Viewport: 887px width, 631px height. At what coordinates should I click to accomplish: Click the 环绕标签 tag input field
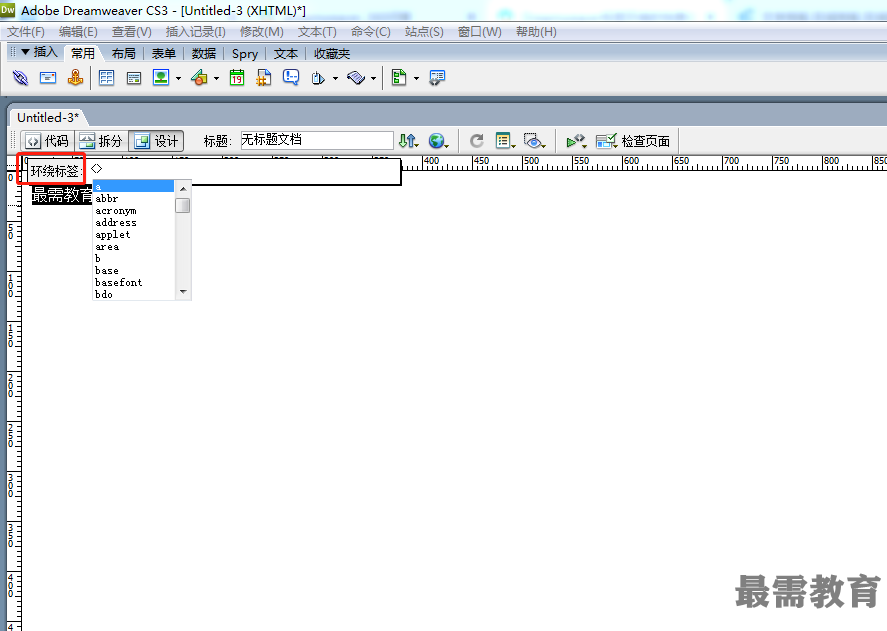[x=243, y=169]
